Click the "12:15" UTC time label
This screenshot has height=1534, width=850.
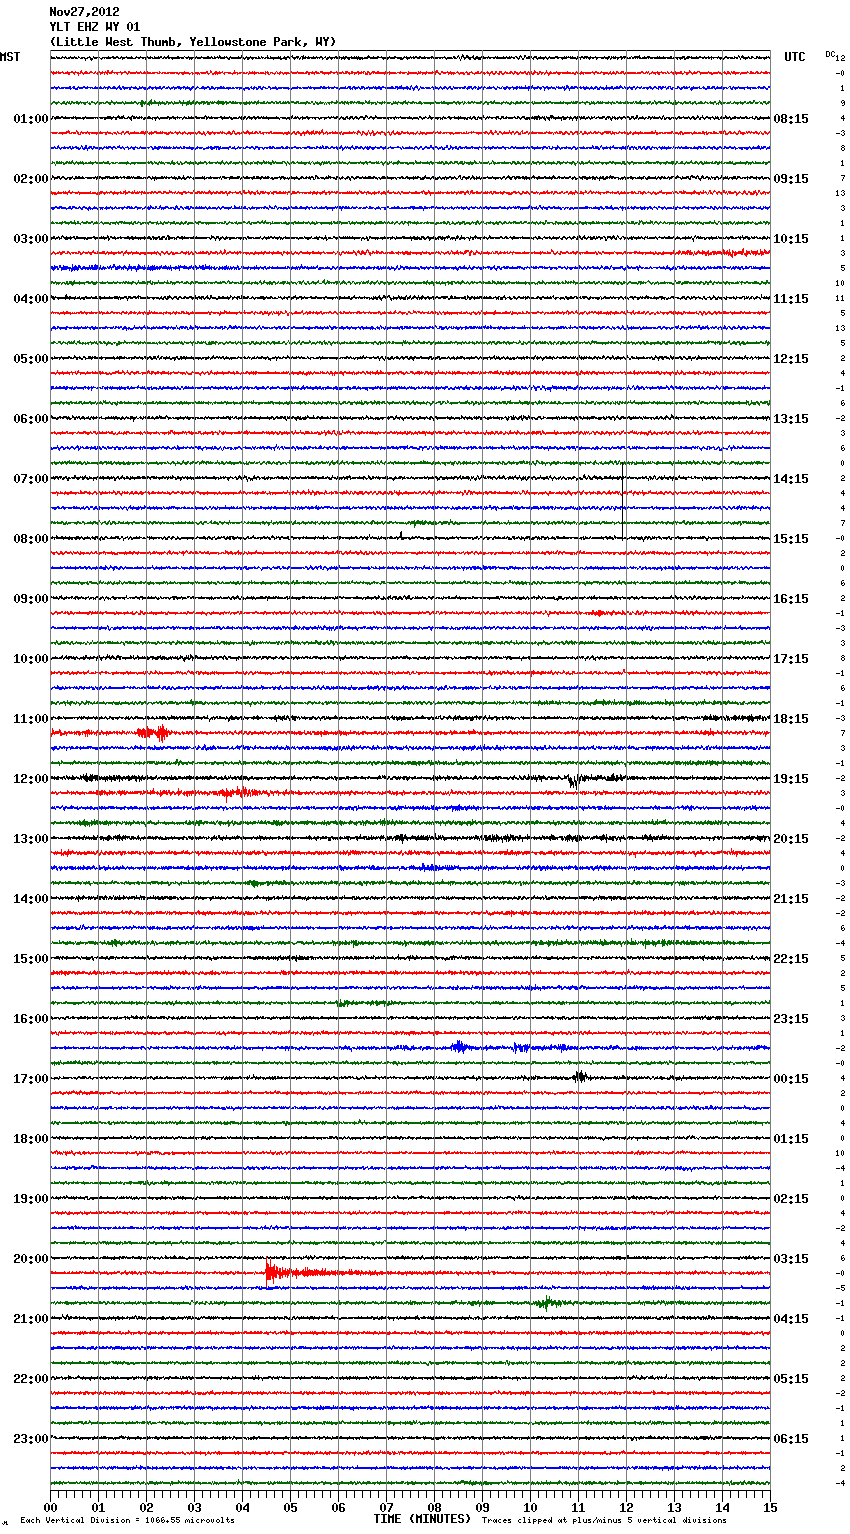[791, 359]
